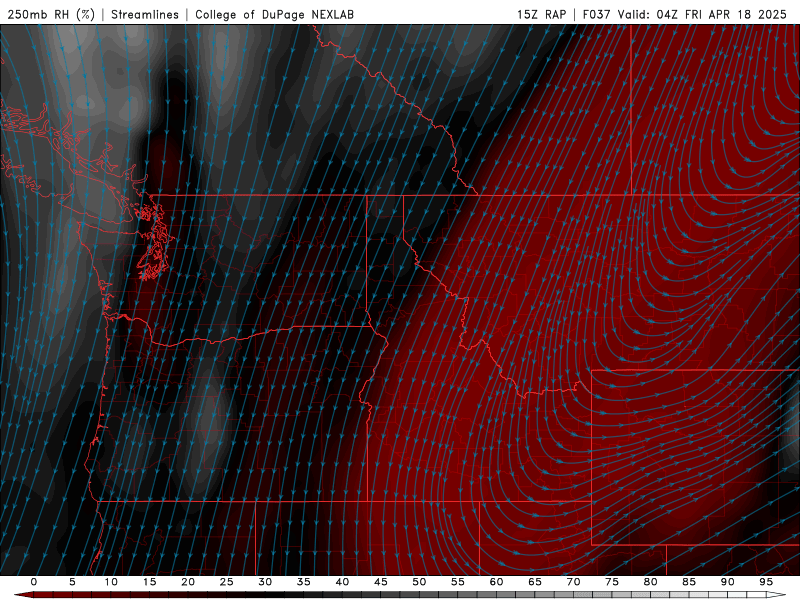800x600 pixels.
Task: Click 'College of DuPage NEXLAB' text
Action: (x=274, y=14)
